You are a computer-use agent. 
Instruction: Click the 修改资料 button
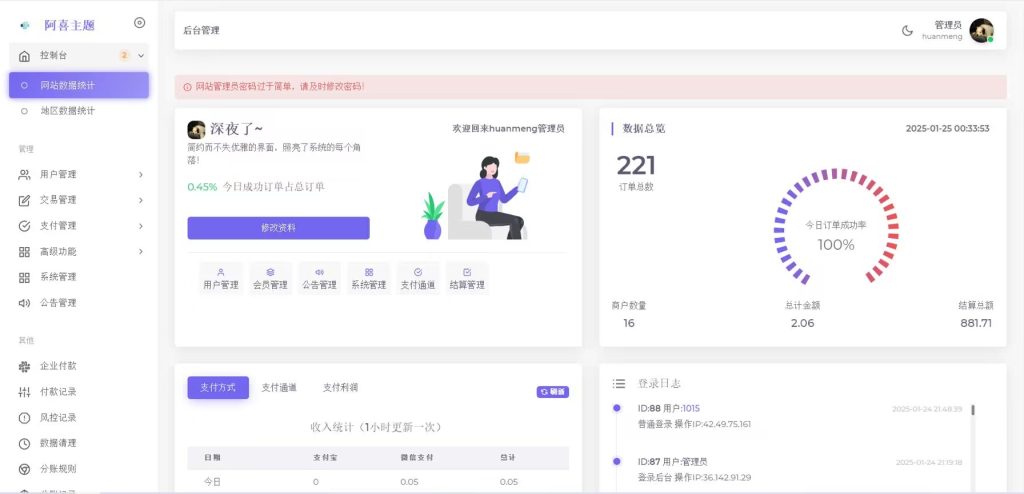(x=278, y=228)
